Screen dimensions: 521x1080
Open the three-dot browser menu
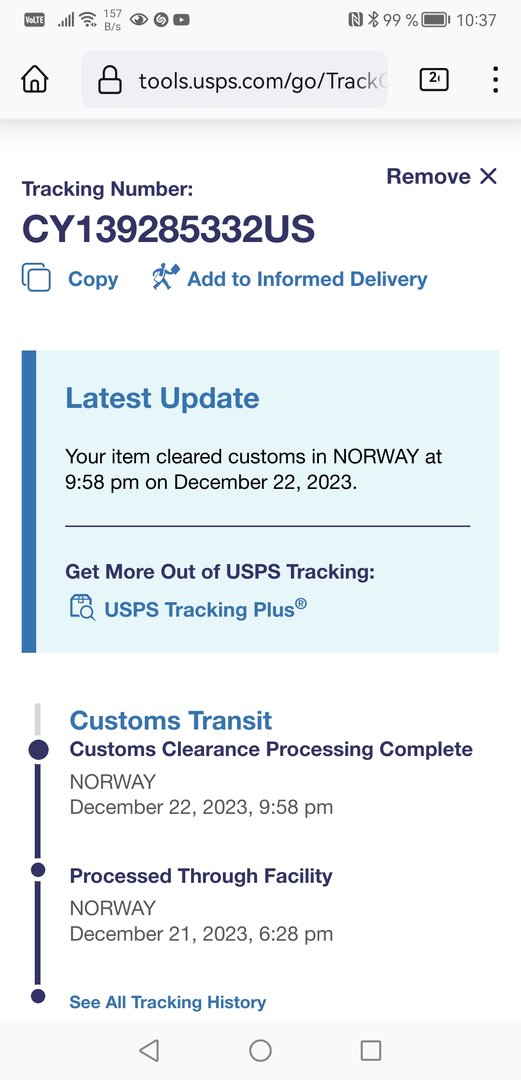pos(495,80)
